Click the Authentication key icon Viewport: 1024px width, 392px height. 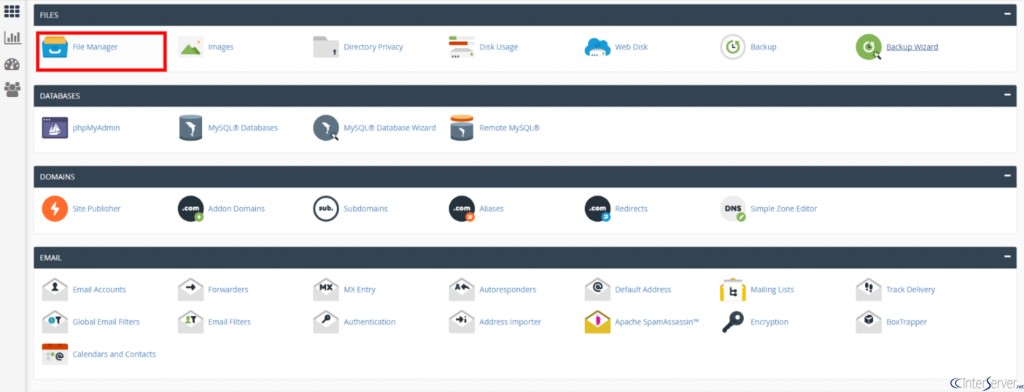tap(326, 322)
